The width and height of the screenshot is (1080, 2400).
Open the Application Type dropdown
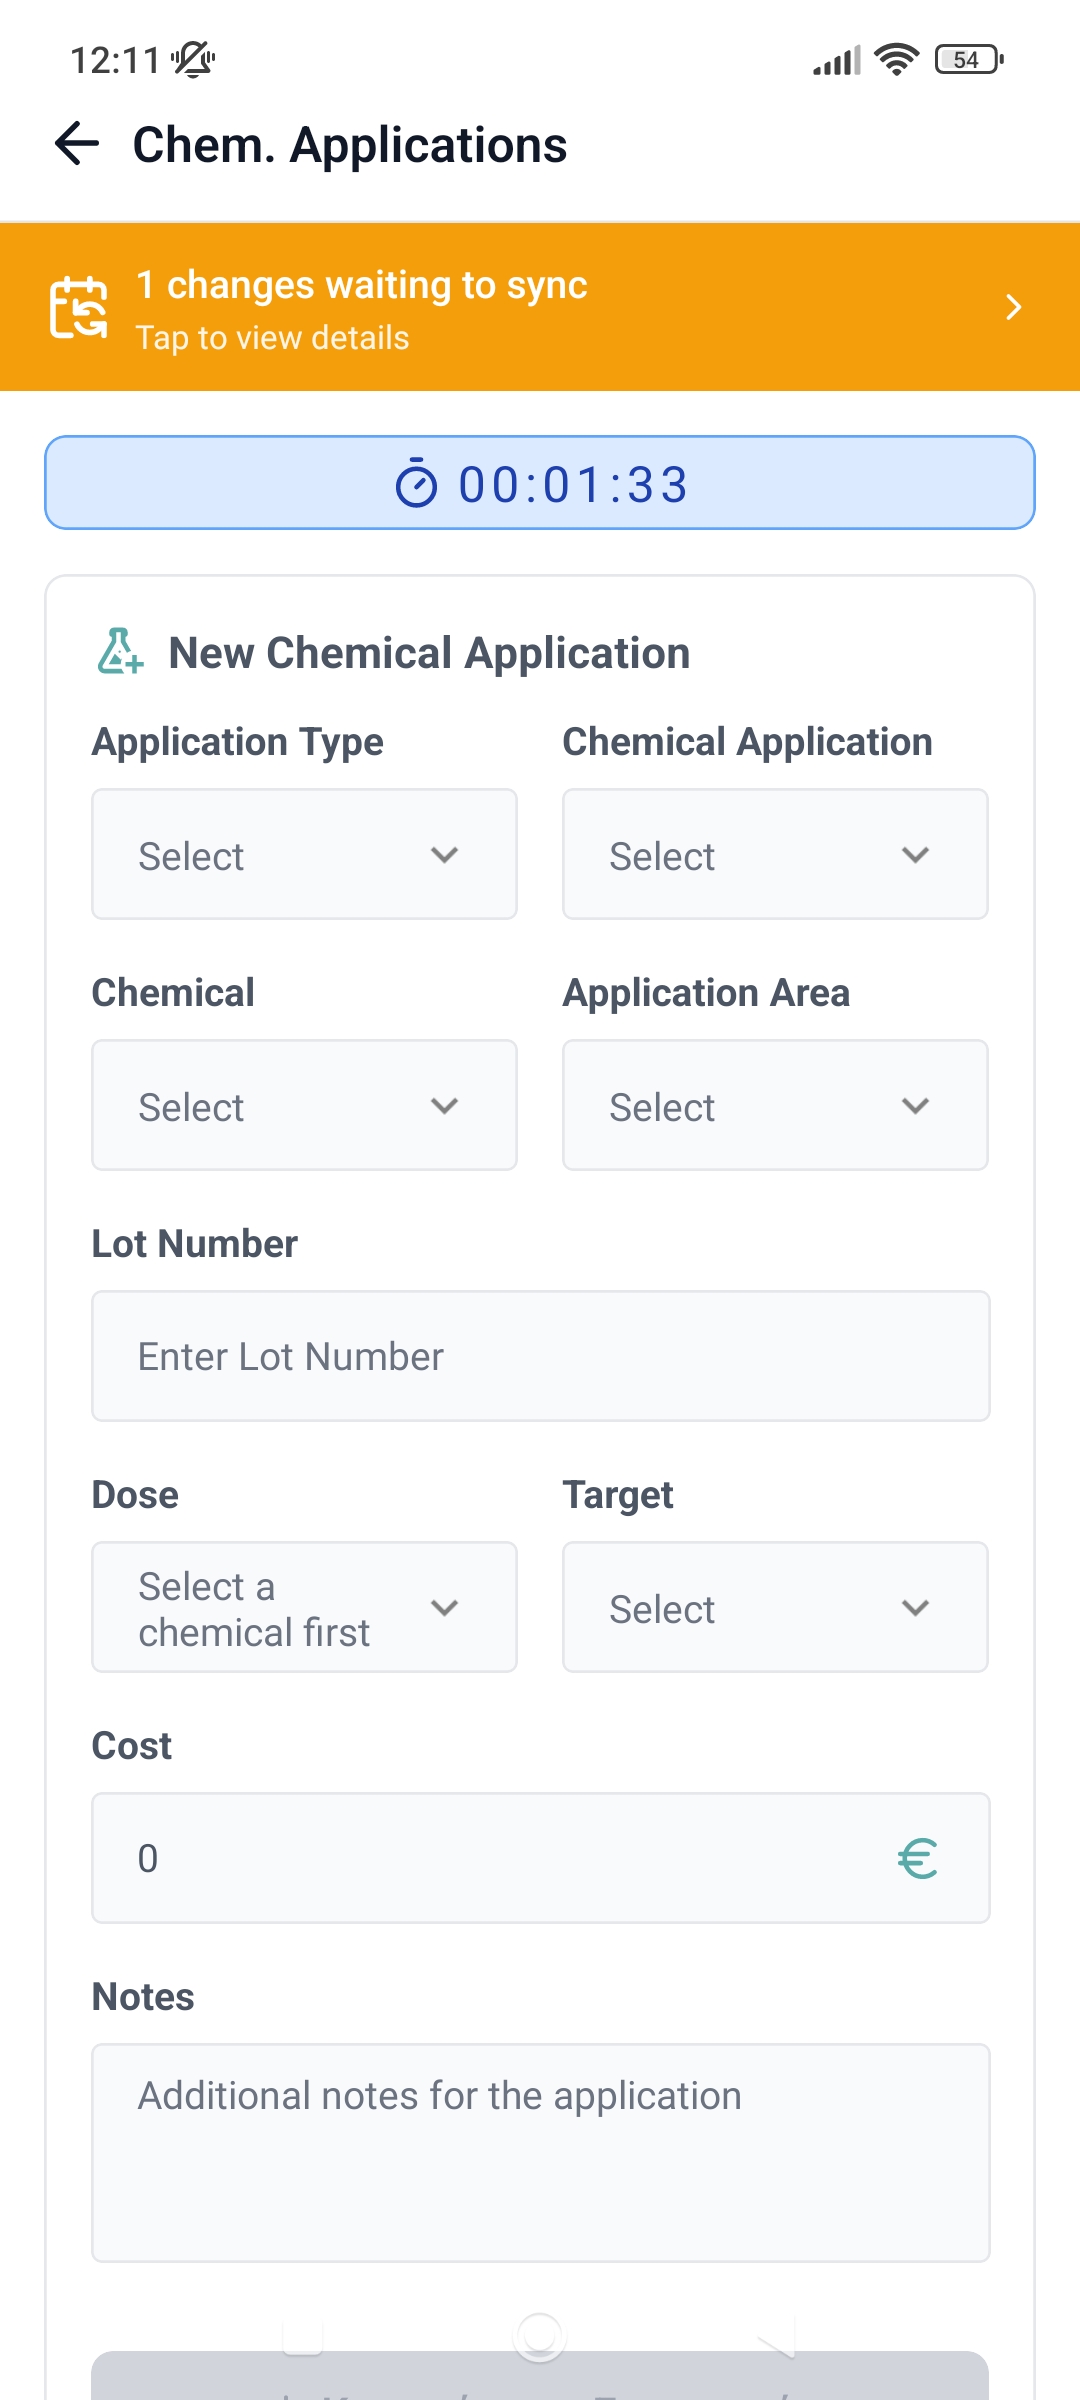coord(304,855)
